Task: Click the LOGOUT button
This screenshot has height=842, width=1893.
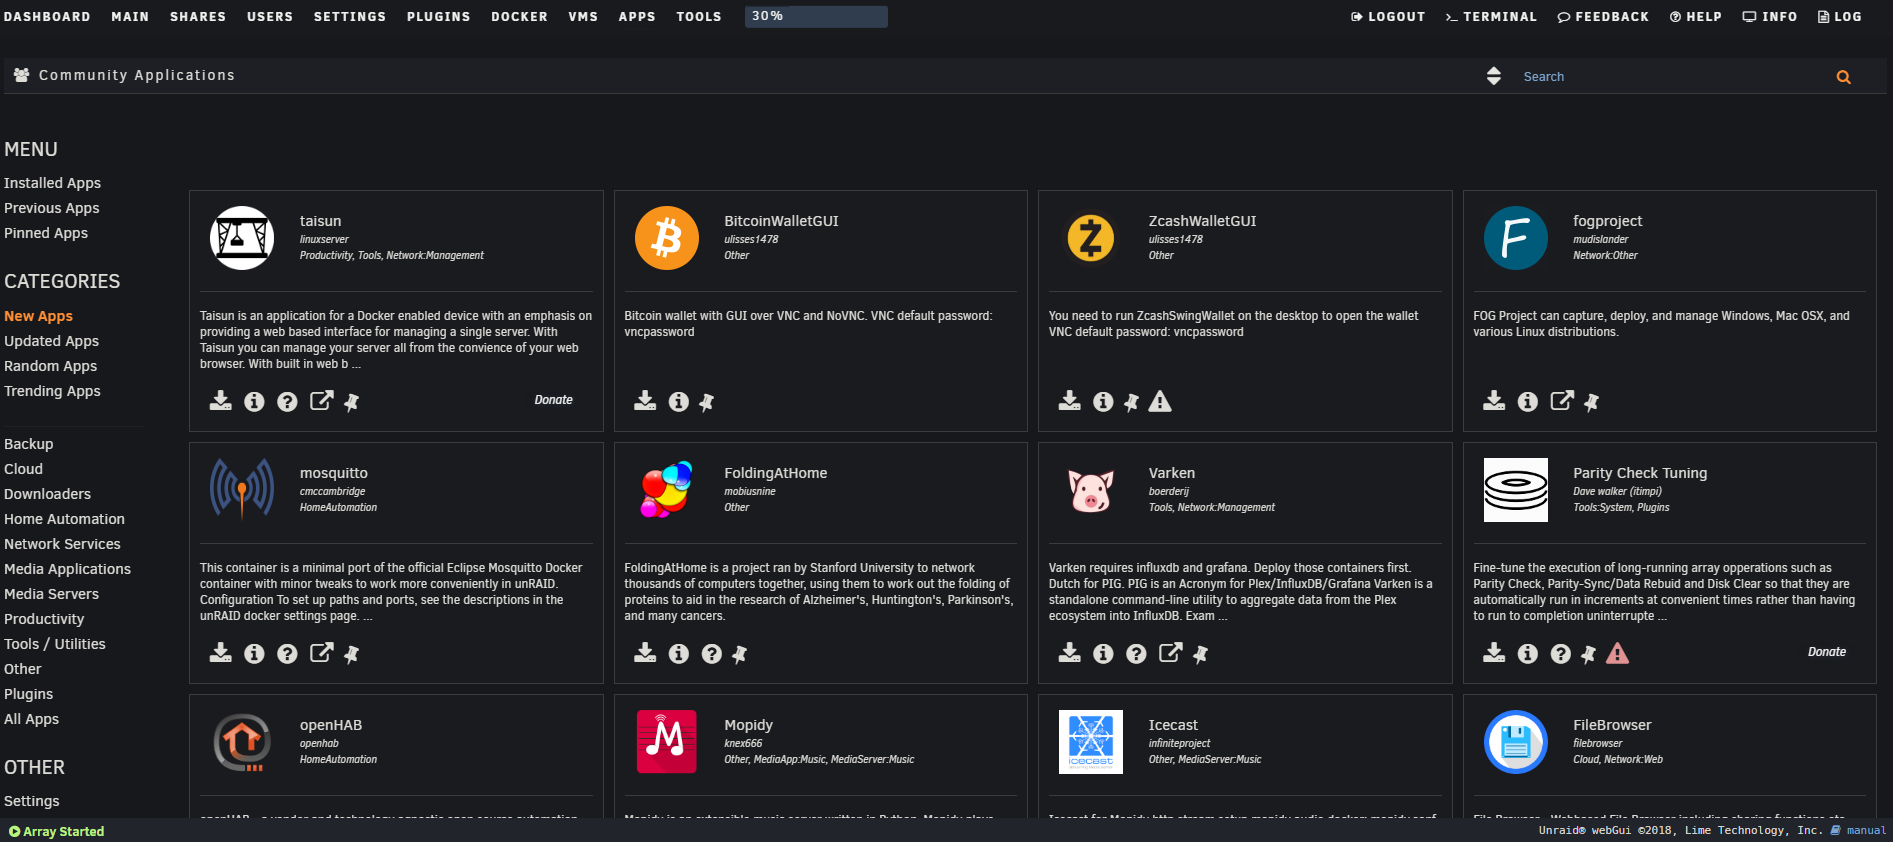Action: click(1388, 17)
